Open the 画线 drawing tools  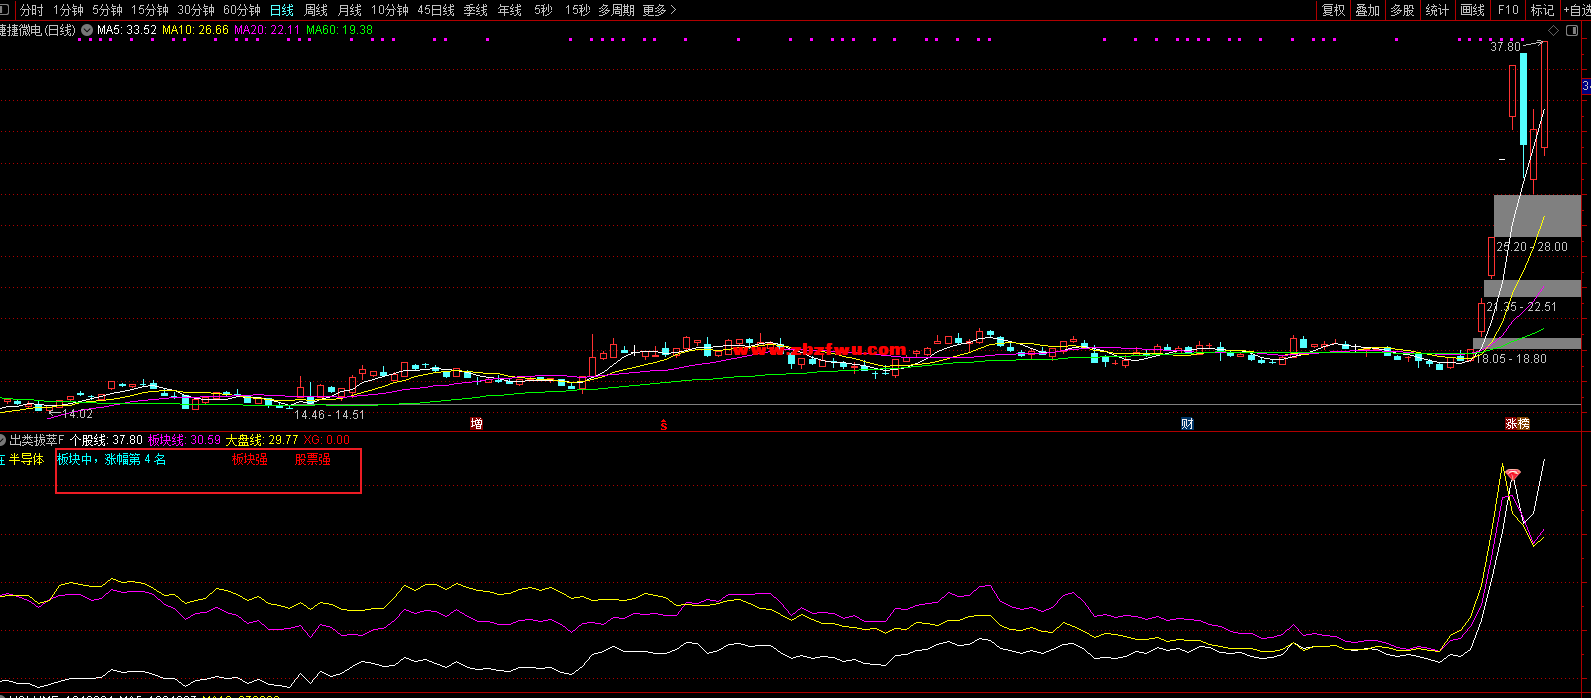[1472, 10]
